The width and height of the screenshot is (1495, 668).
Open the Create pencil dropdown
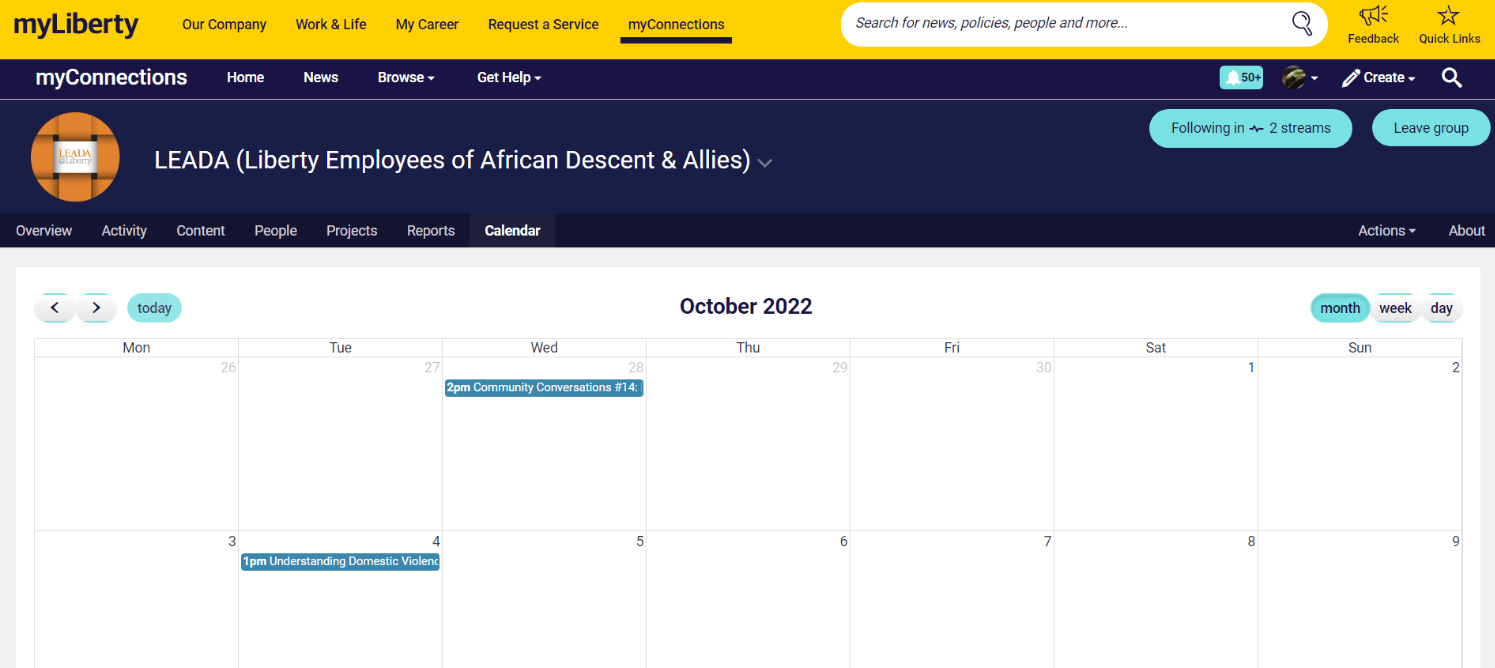tap(1379, 77)
